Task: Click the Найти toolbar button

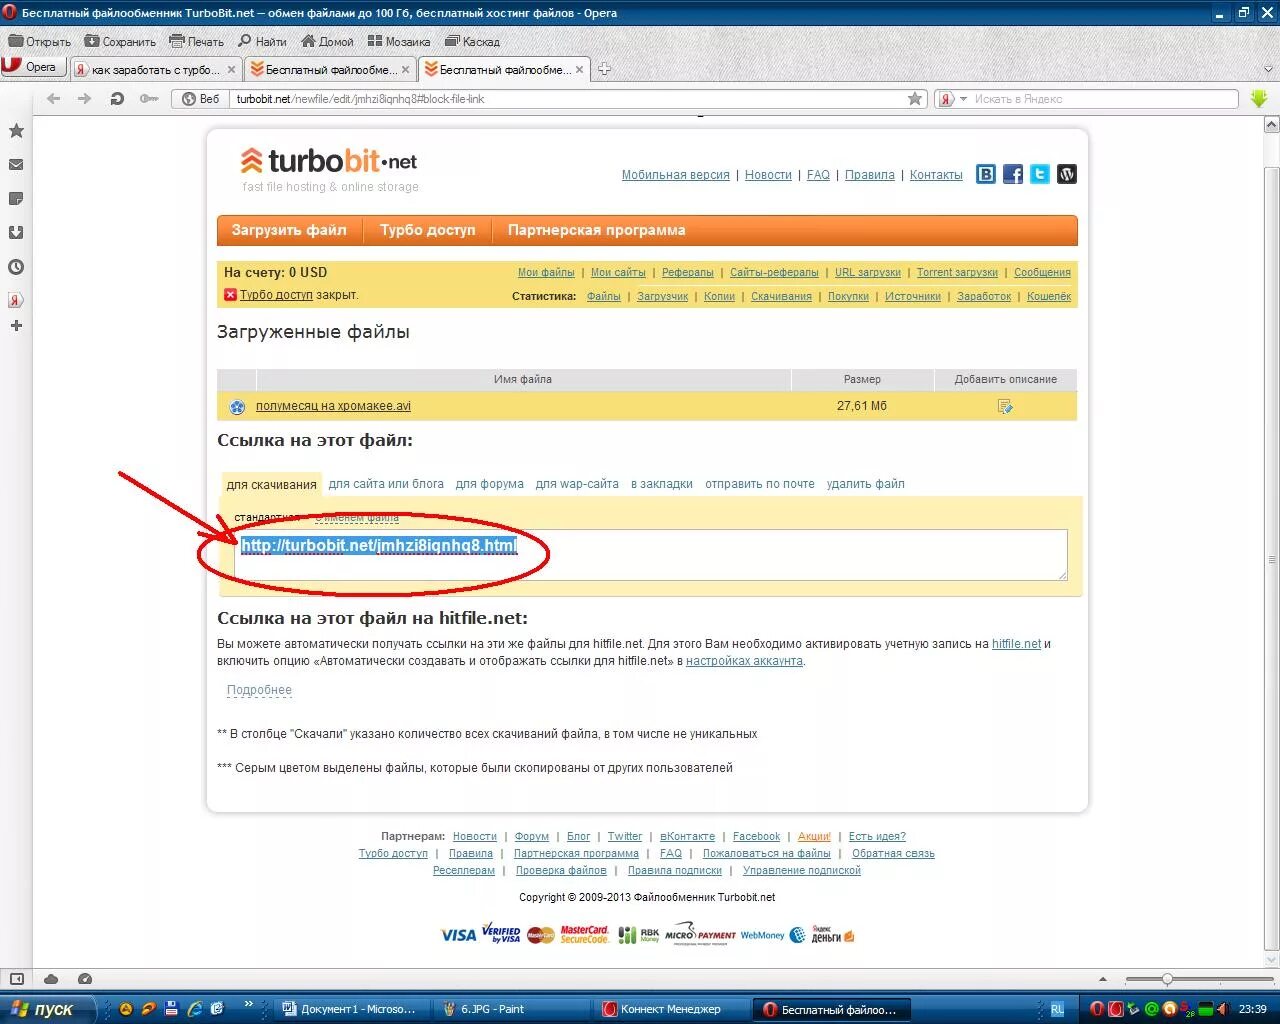Action: coord(262,41)
